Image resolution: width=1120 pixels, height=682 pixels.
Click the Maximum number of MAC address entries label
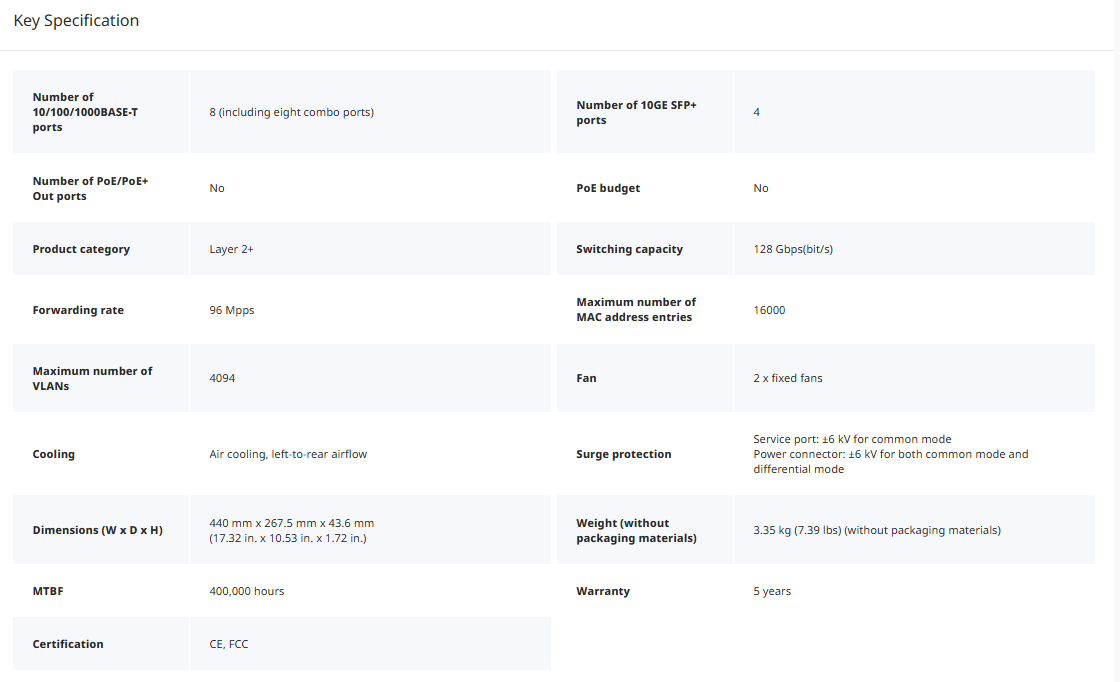tap(636, 310)
